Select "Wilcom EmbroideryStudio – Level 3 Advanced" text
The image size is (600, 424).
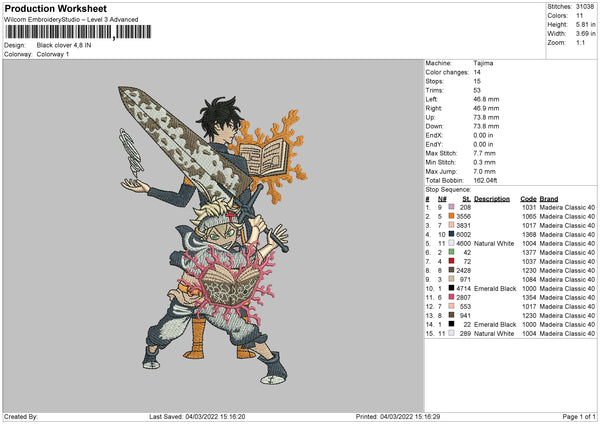pos(71,20)
